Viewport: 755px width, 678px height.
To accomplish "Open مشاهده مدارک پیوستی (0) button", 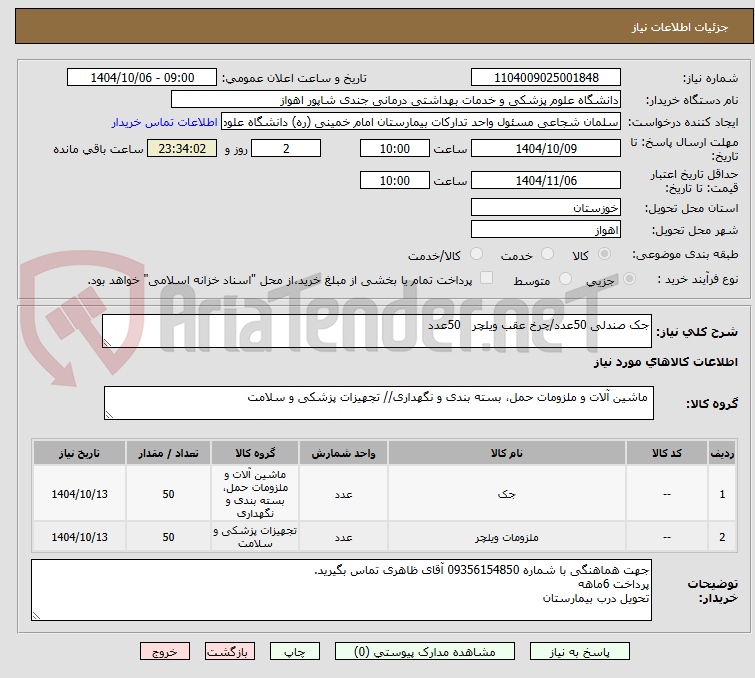I will click(424, 652).
